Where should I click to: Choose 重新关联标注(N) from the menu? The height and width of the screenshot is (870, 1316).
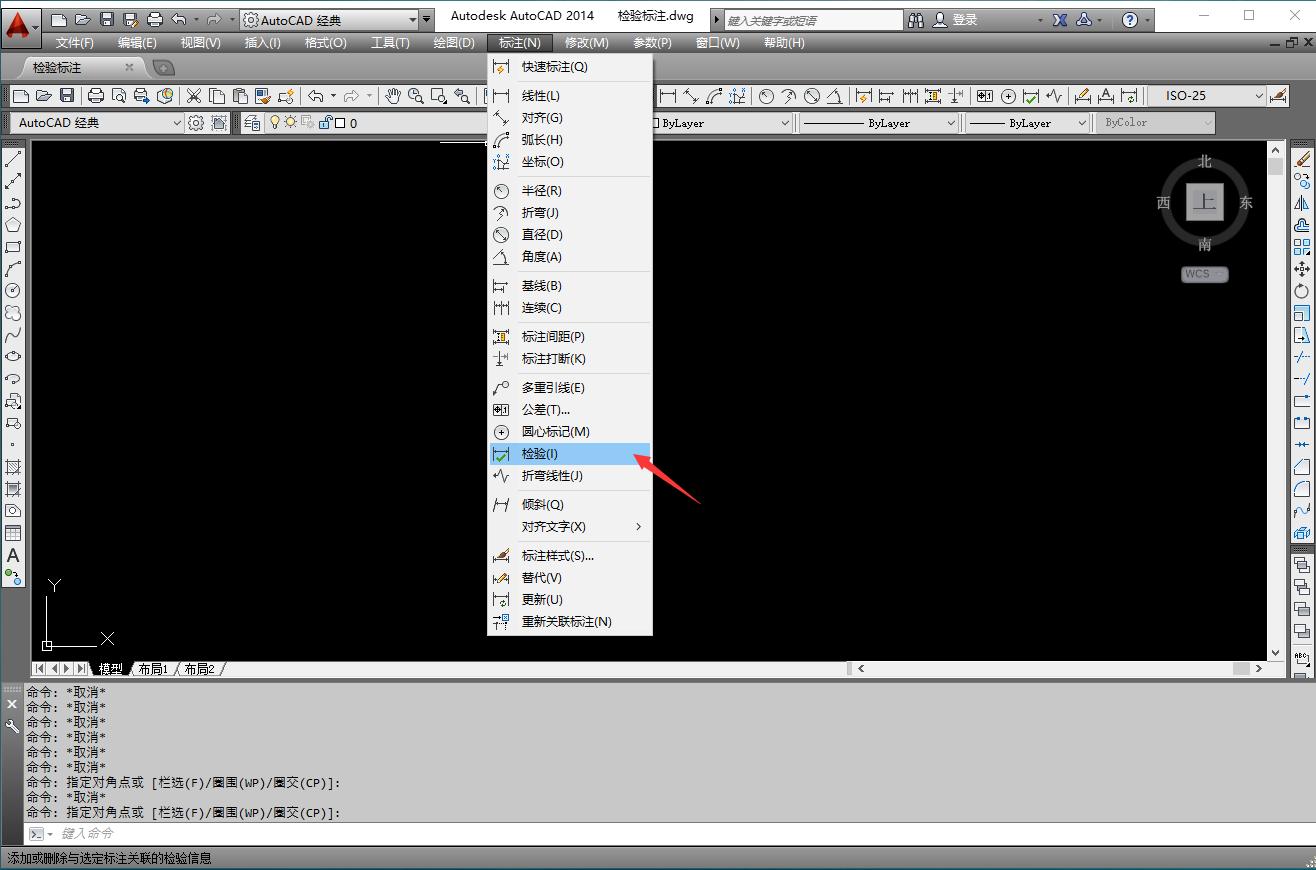pyautogui.click(x=570, y=622)
